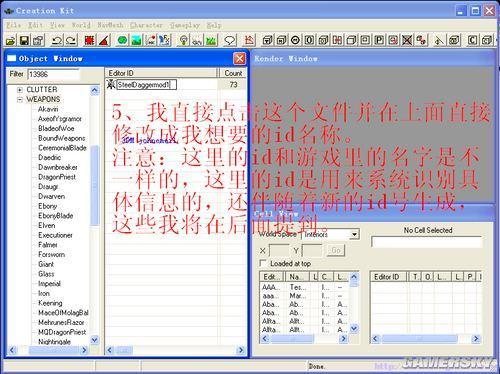The height and width of the screenshot is (374, 500).
Task: Click the redo arrow toolbar icon
Action: coord(71,41)
